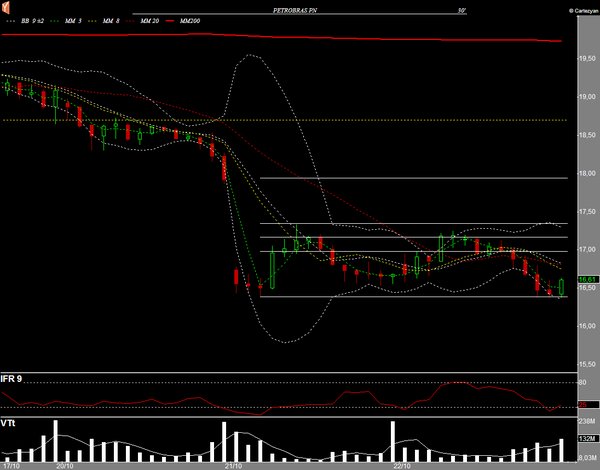Viewport: 600px width, 470px height.
Task: Click the green 16,61 current price tag
Action: (585, 281)
